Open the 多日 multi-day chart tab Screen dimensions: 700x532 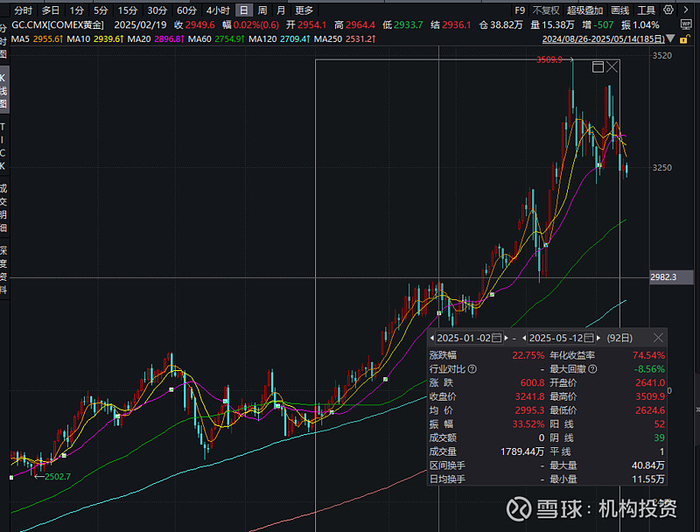tap(50, 10)
